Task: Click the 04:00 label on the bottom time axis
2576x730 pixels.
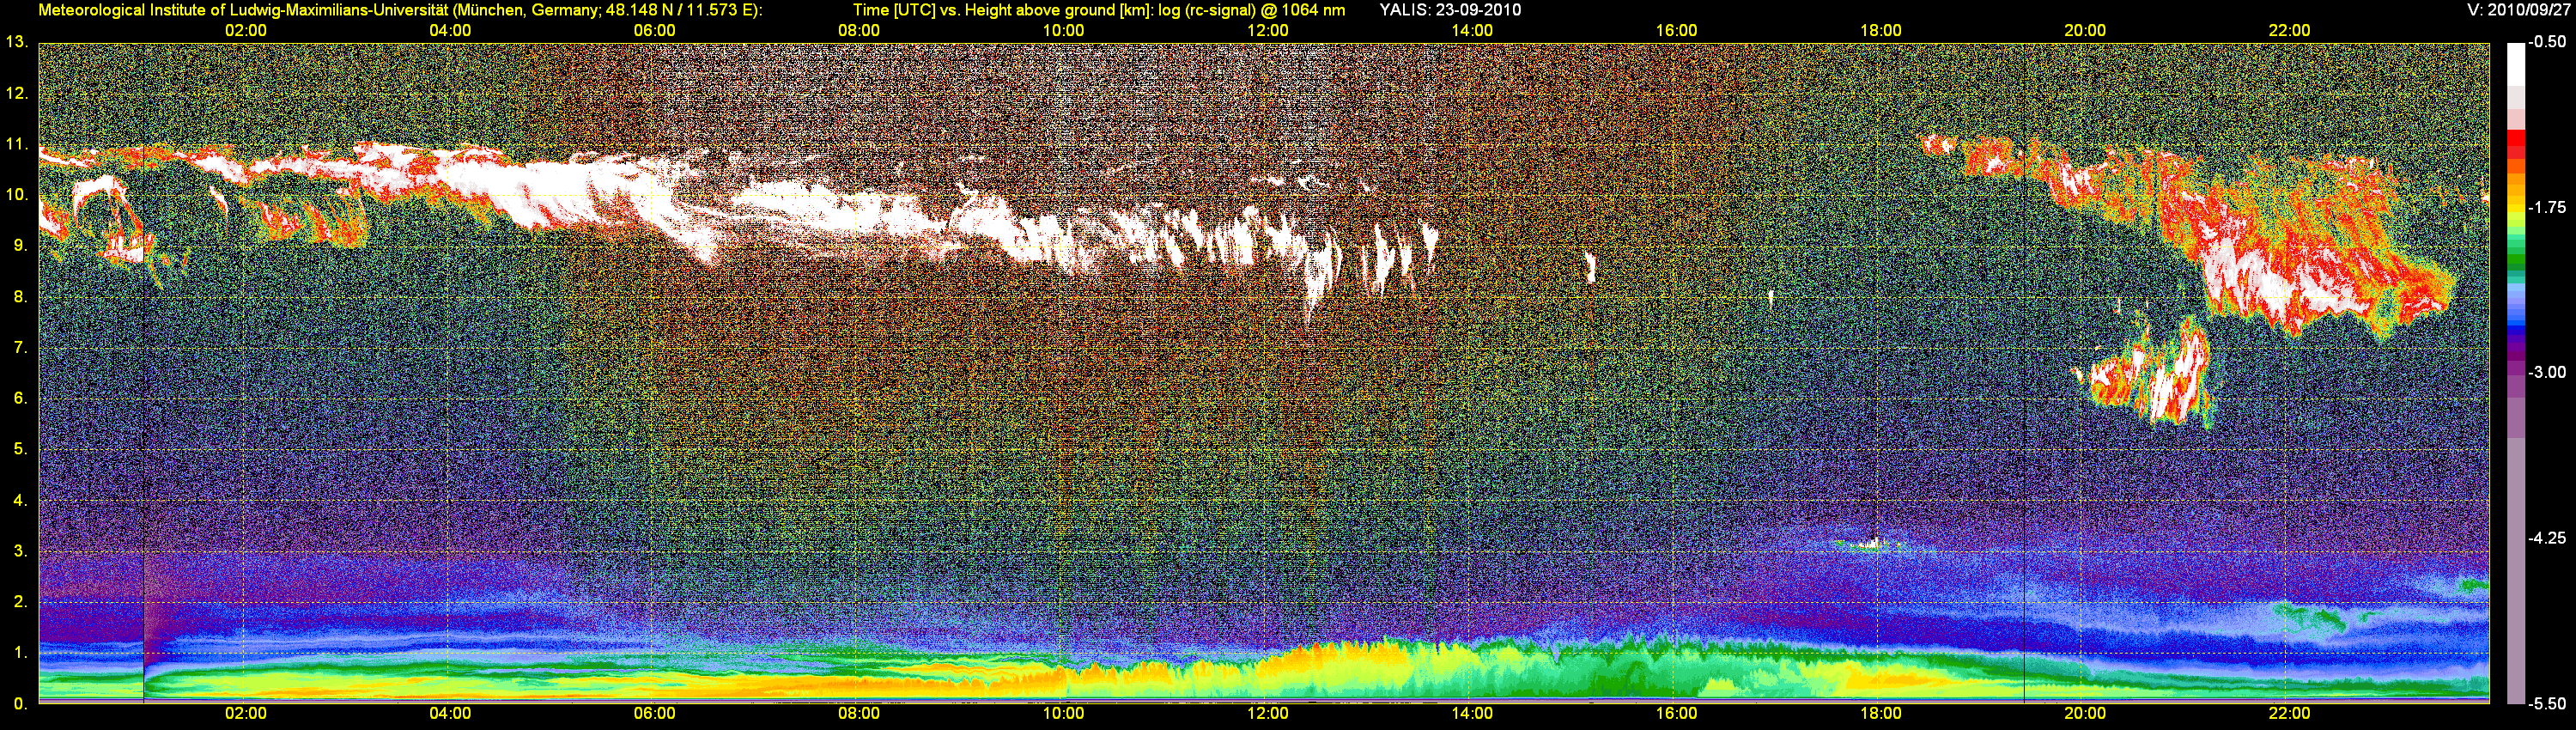Action: [450, 713]
